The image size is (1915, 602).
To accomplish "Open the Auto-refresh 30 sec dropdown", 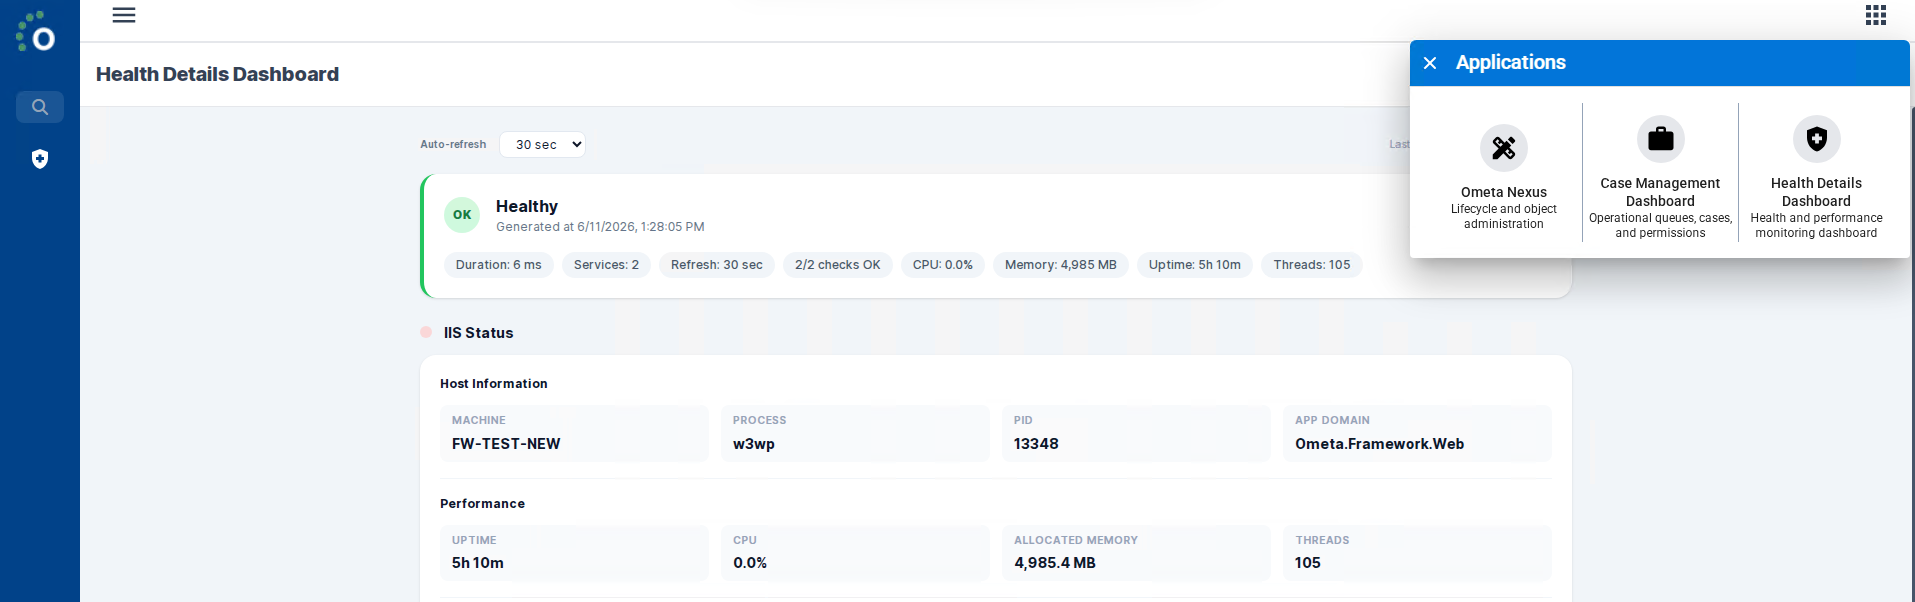I will pos(542,144).
